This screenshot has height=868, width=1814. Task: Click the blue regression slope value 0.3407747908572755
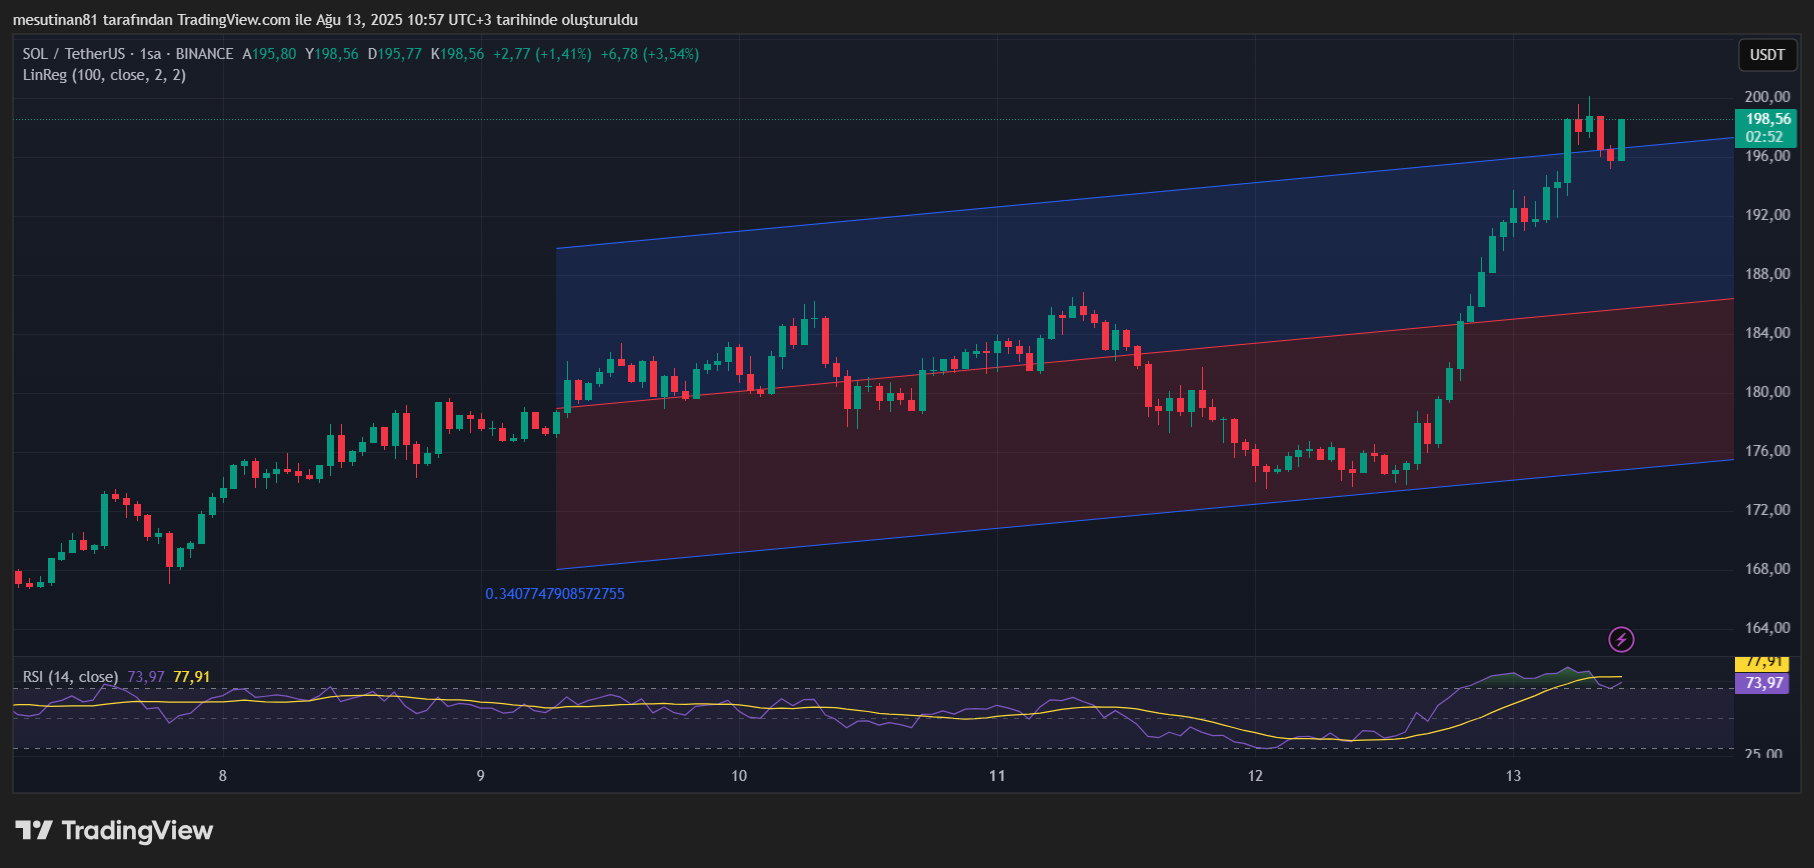tap(555, 594)
